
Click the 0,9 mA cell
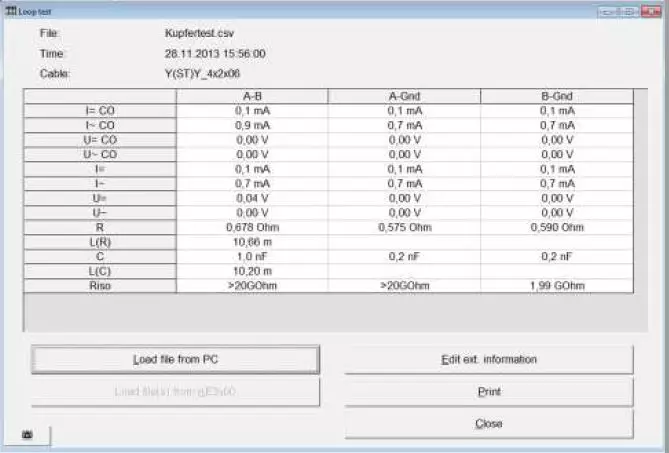(252, 125)
